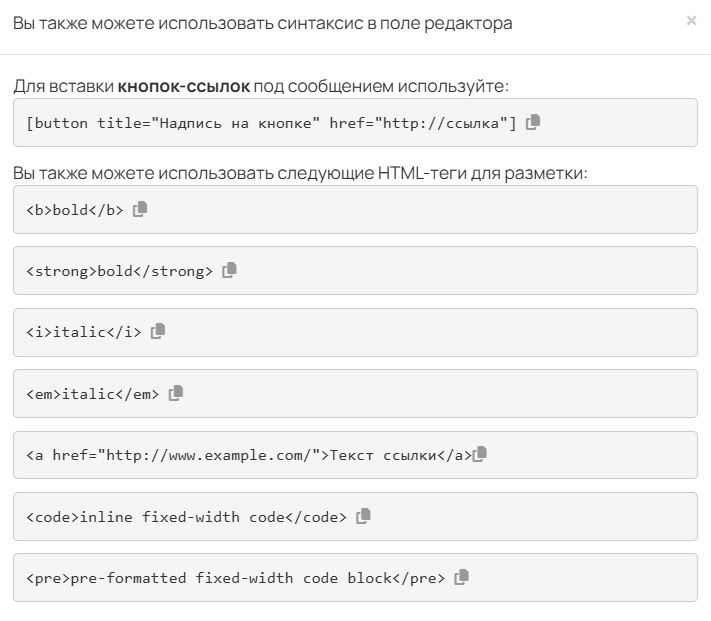Click the <em>italic</em> code text
711x621 pixels.
(93, 394)
